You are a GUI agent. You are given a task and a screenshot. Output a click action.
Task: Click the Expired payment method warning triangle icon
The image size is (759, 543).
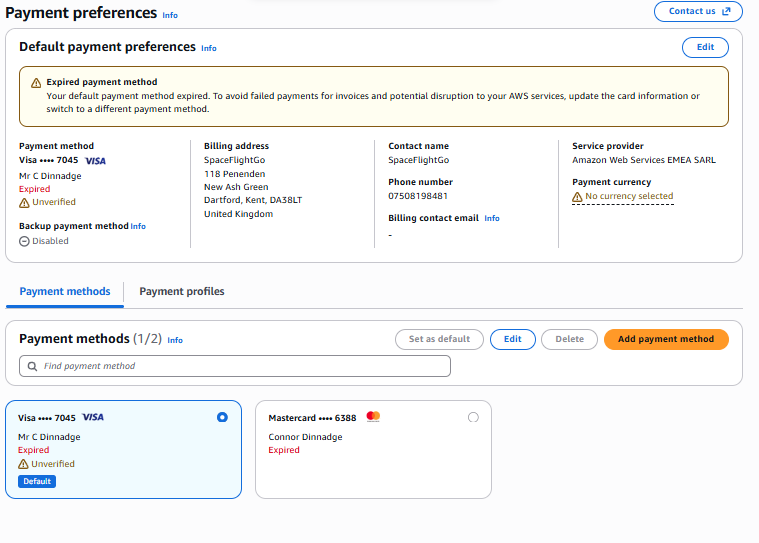click(36, 83)
